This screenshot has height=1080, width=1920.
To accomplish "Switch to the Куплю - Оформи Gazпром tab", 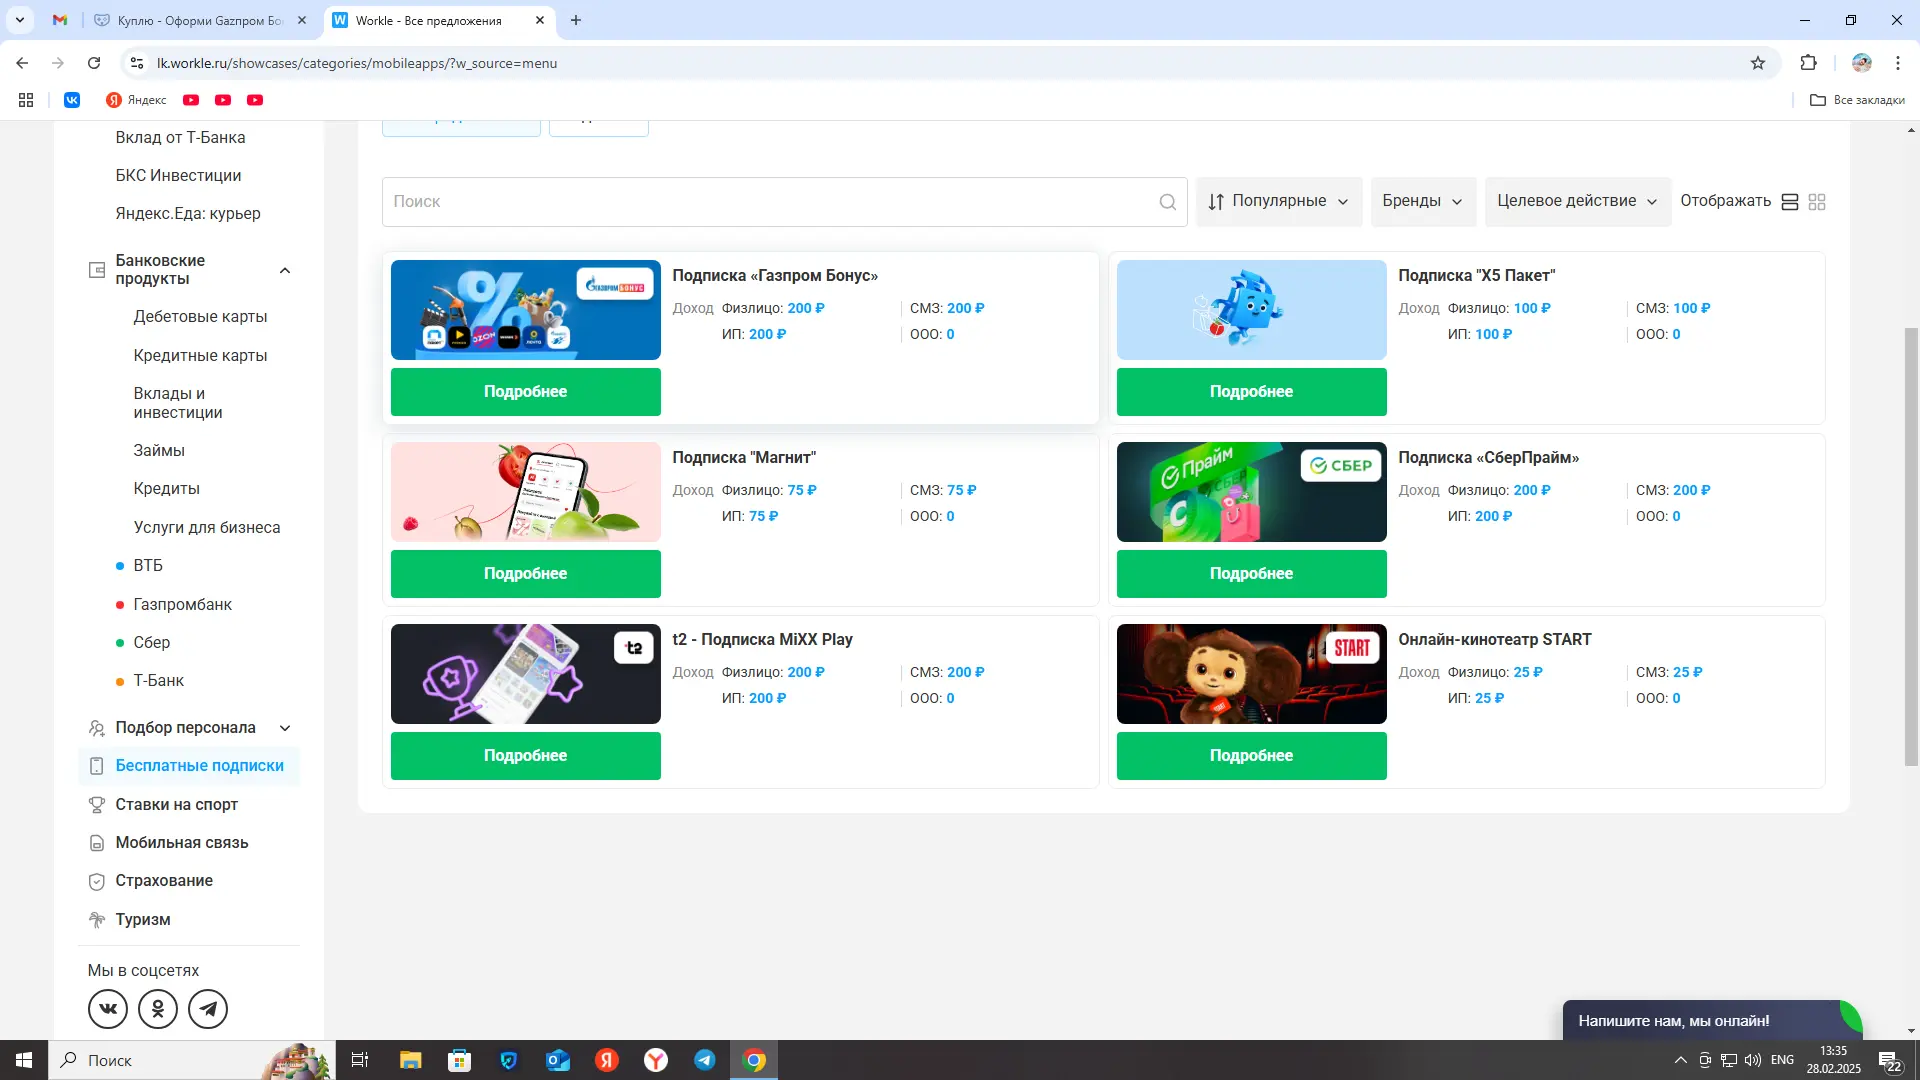I will [x=200, y=20].
